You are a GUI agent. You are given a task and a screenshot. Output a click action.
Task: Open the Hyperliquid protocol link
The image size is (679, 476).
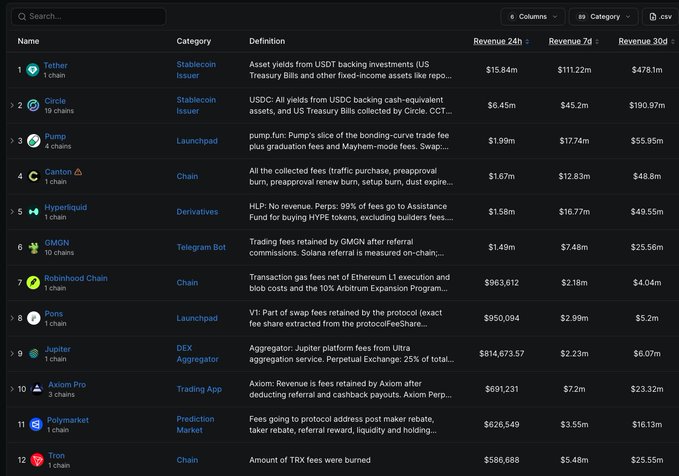pos(65,207)
